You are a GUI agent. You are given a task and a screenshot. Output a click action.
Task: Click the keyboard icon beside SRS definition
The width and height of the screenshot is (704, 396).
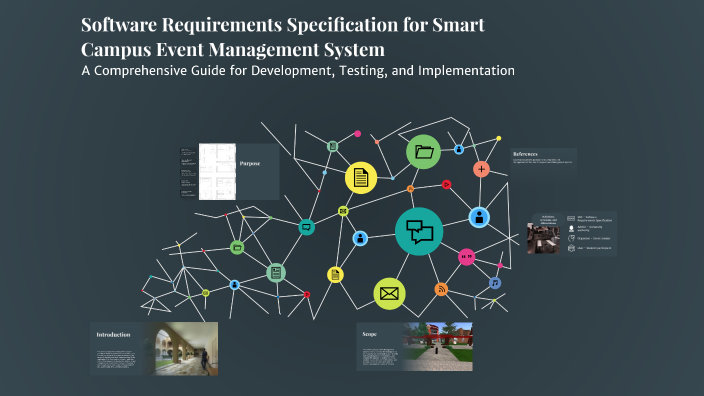point(571,219)
